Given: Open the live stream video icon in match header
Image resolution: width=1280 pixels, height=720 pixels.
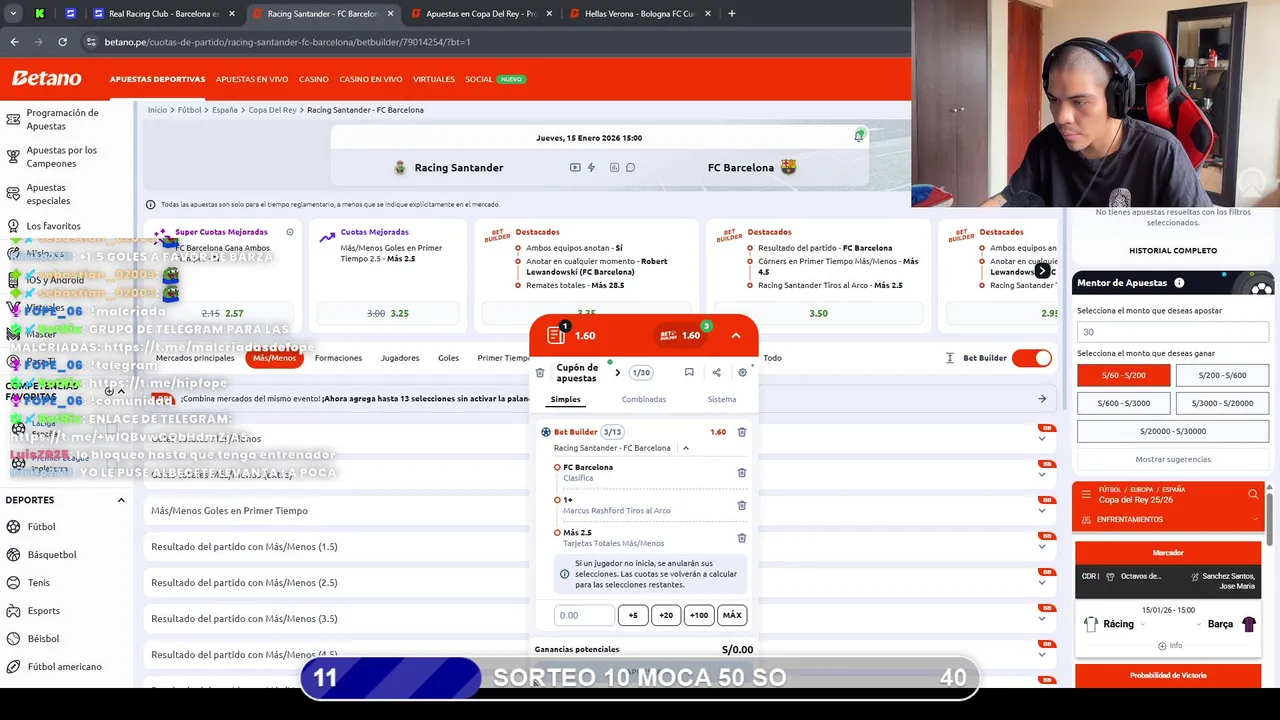Looking at the screenshot, I should pos(575,167).
